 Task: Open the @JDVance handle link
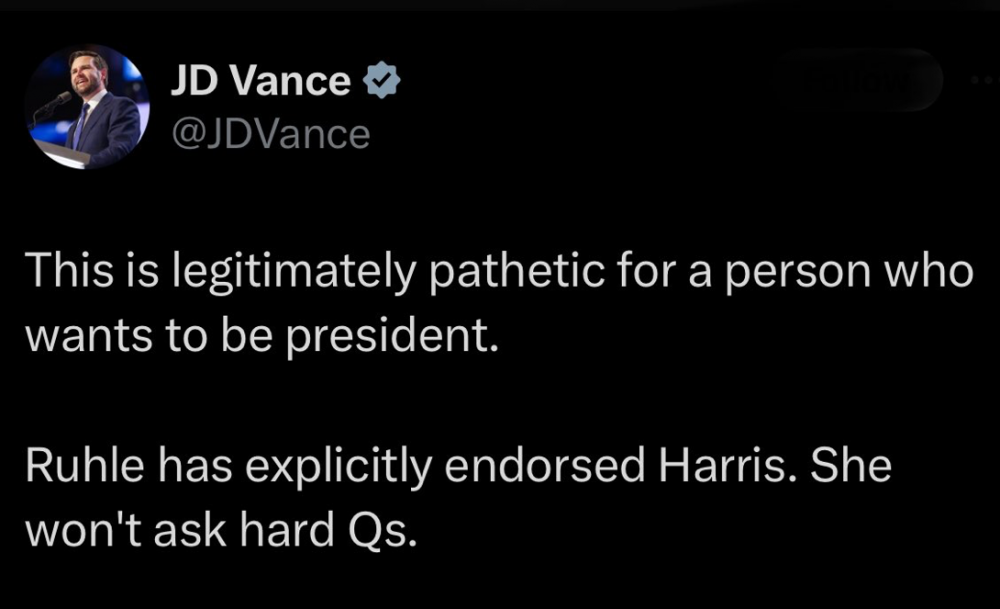pyautogui.click(x=270, y=134)
